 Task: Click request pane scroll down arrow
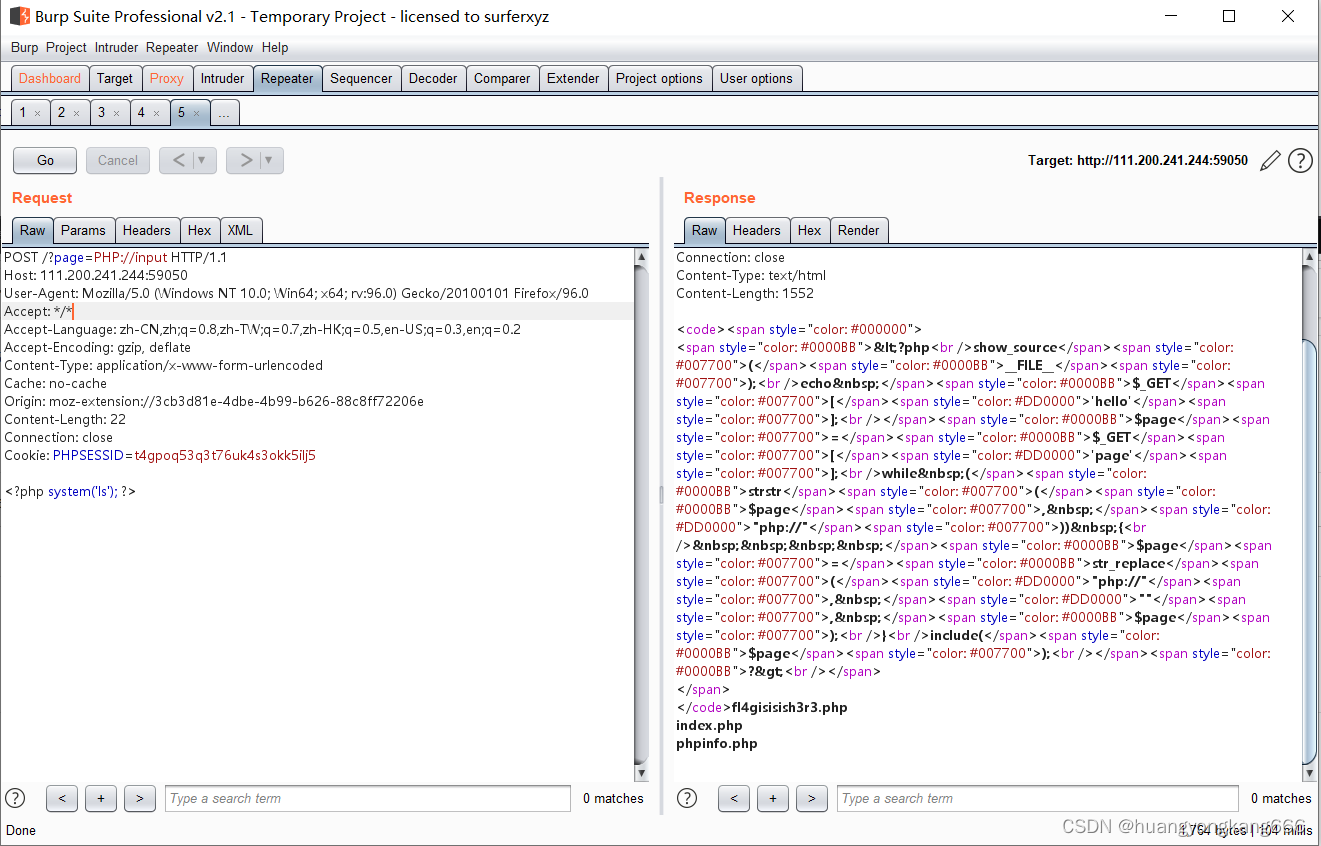[642, 772]
